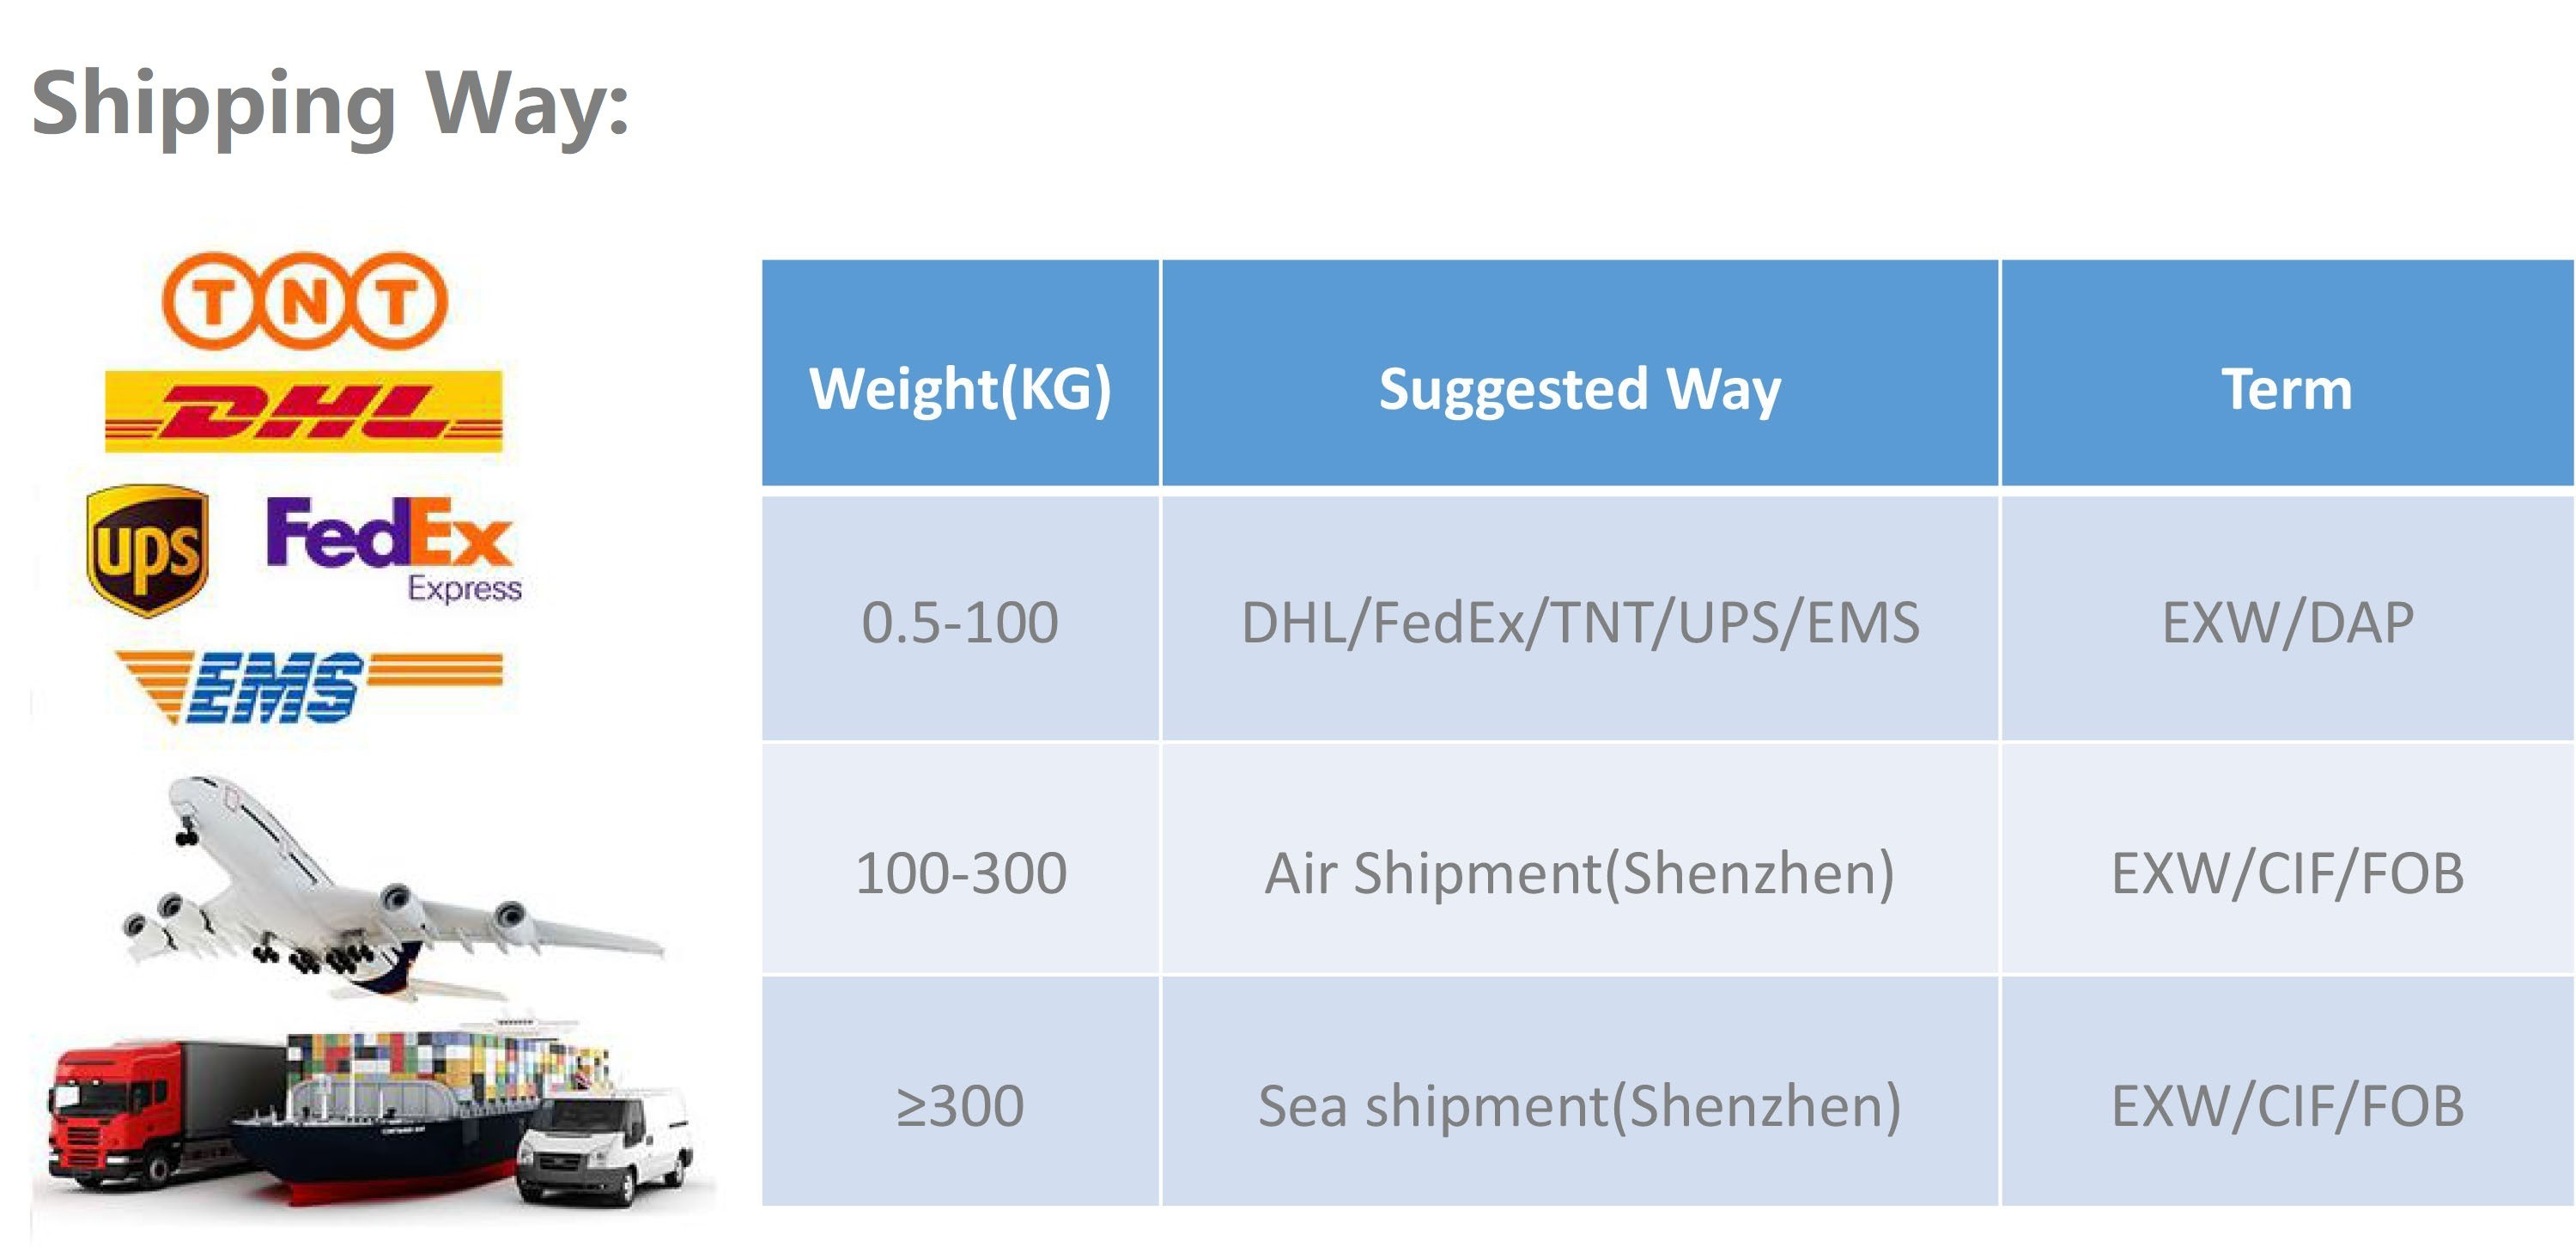Click the Weight(KG) column header

click(x=960, y=388)
